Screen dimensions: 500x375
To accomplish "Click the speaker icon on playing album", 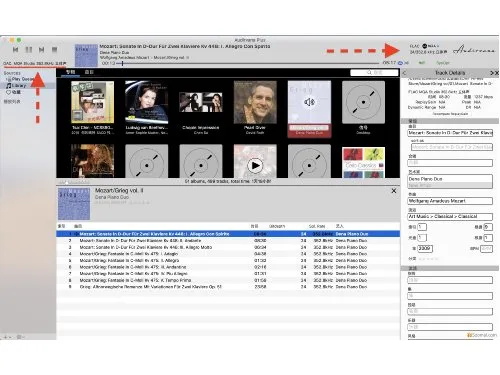I will click(309, 102).
